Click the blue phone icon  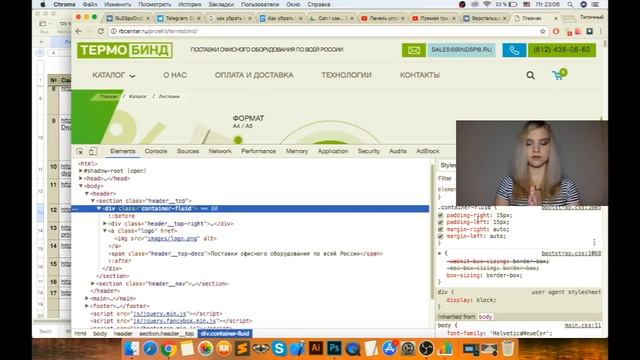[514, 50]
